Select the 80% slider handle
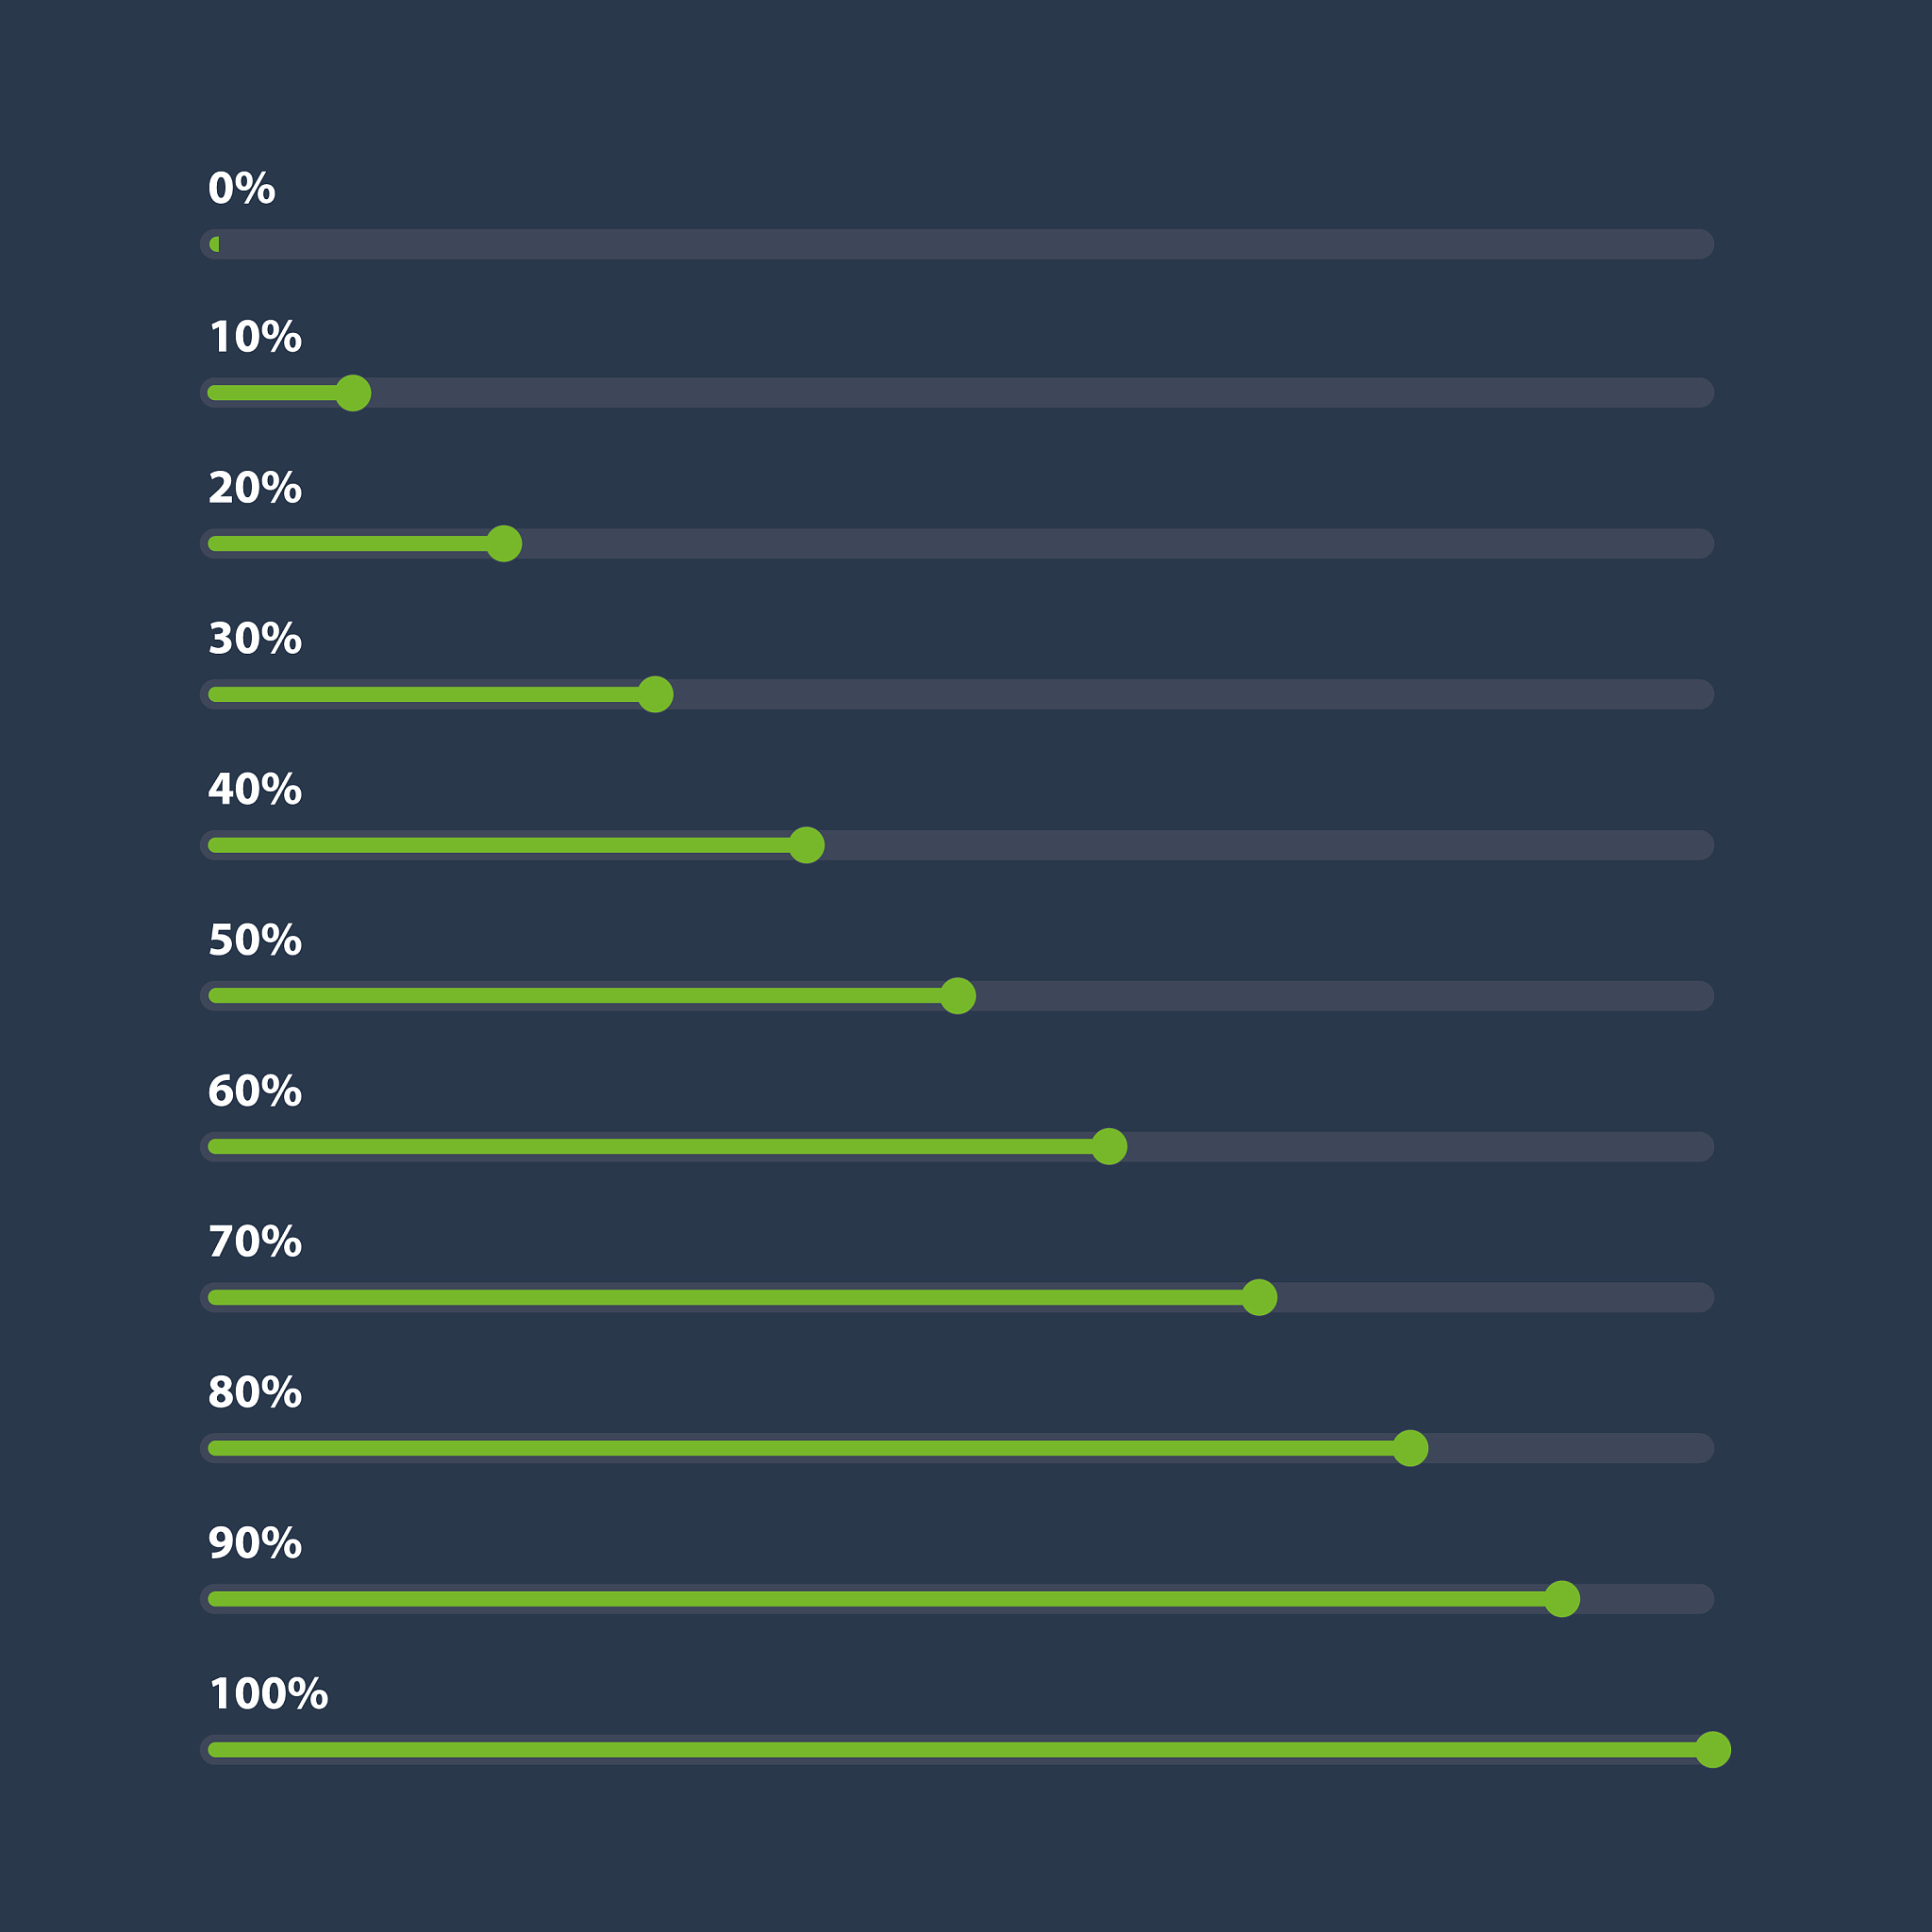1932x1932 pixels. click(x=1410, y=1448)
